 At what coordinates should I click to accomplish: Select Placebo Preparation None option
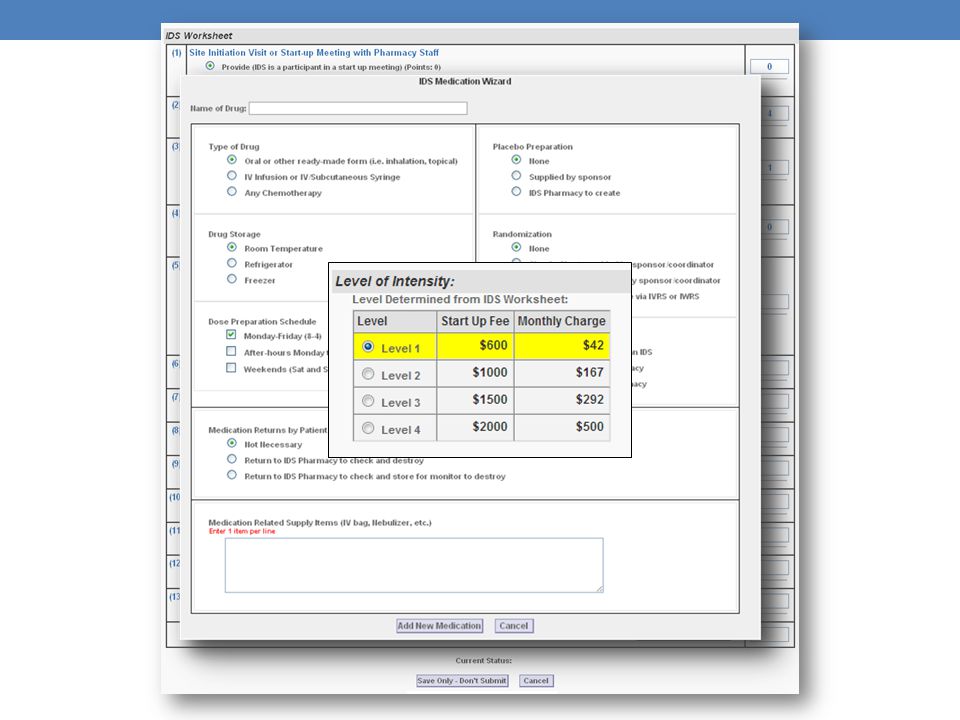[x=516, y=160]
